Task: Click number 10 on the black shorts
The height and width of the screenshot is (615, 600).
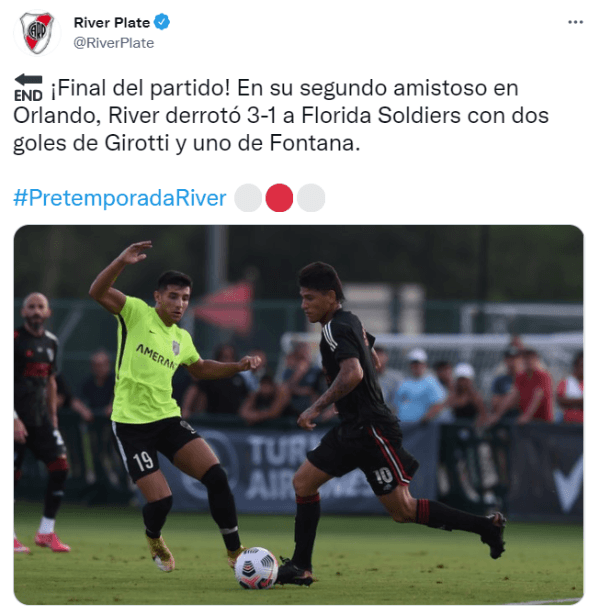Action: coord(384,476)
